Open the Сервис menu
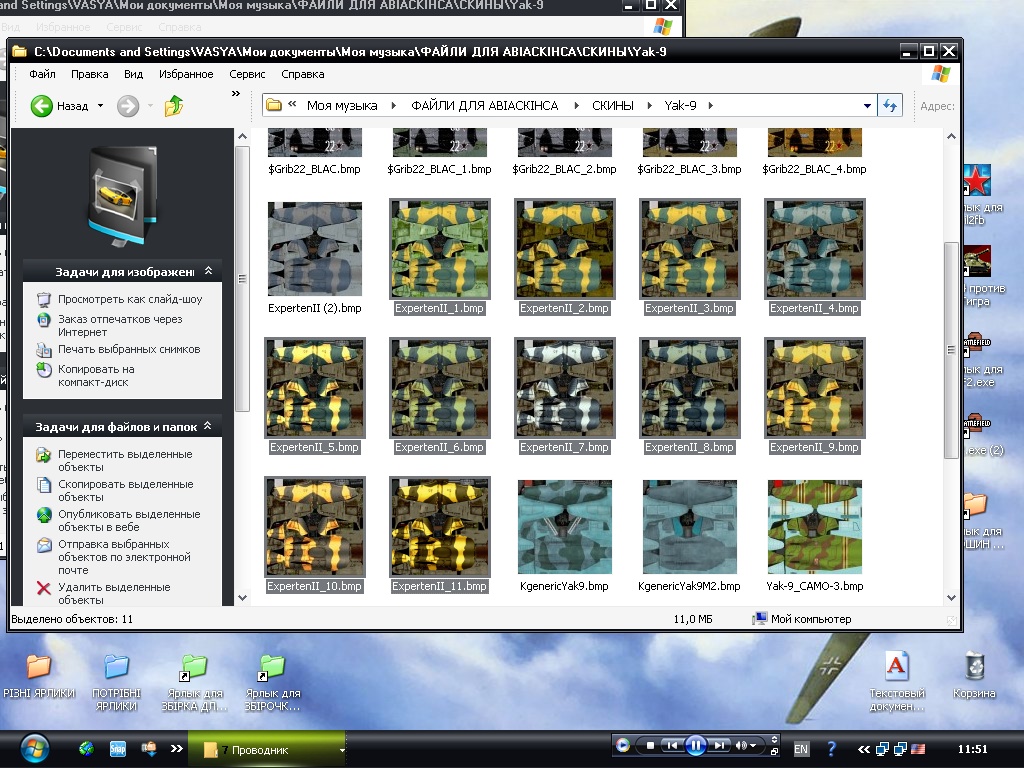The width and height of the screenshot is (1024, 768). [x=247, y=74]
